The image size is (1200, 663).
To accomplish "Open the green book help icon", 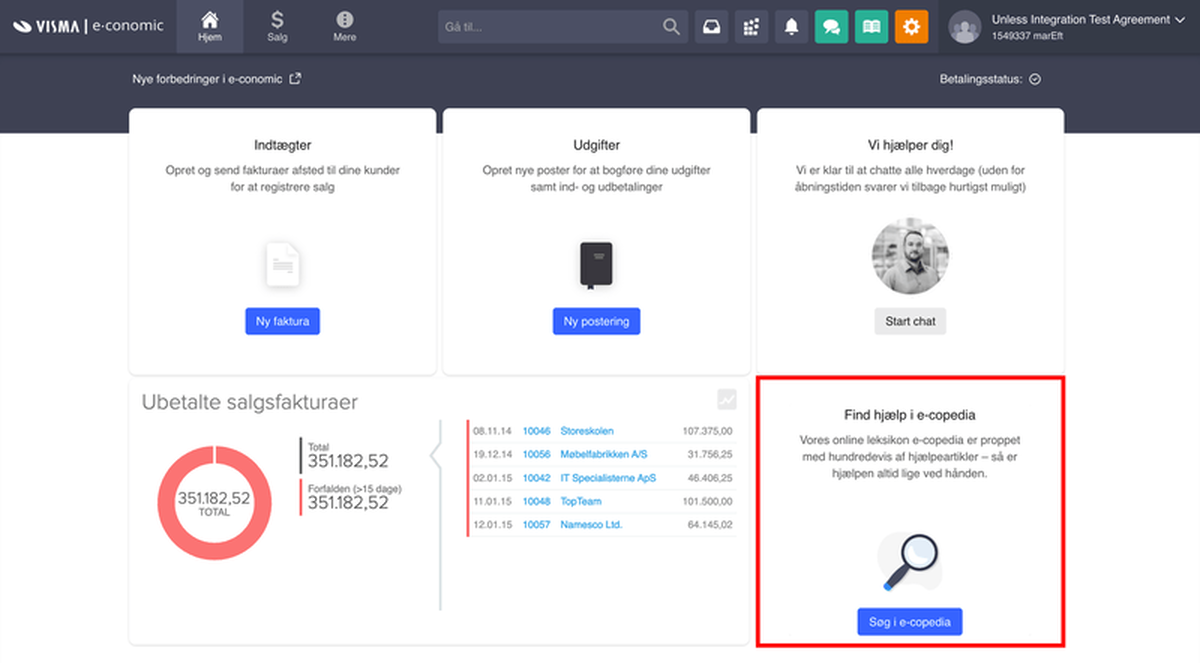I will click(871, 27).
